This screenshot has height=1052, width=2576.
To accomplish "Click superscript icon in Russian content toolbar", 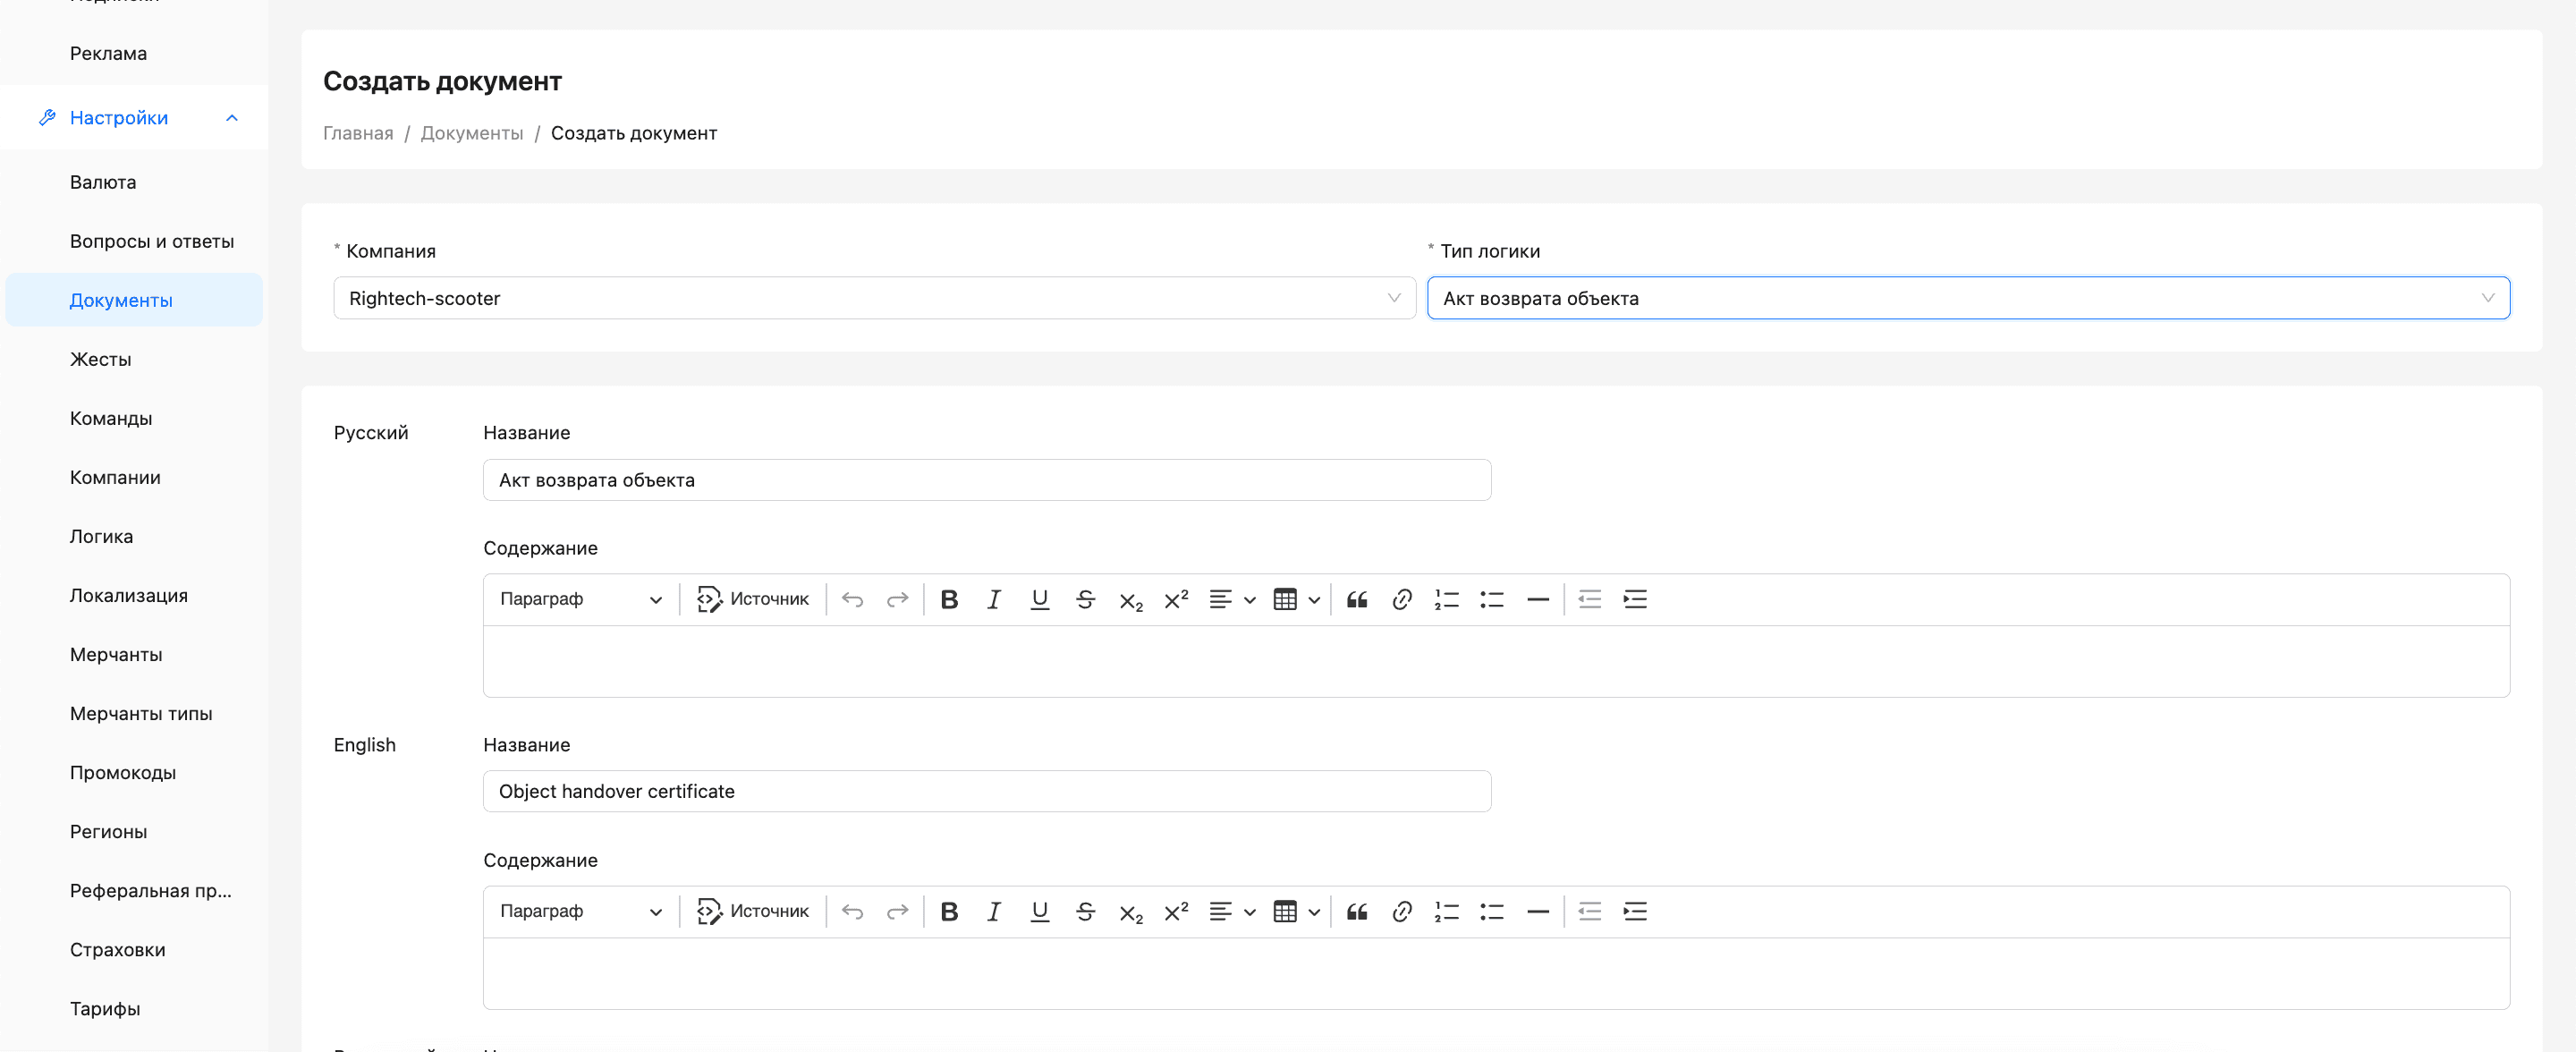I will (x=1176, y=599).
